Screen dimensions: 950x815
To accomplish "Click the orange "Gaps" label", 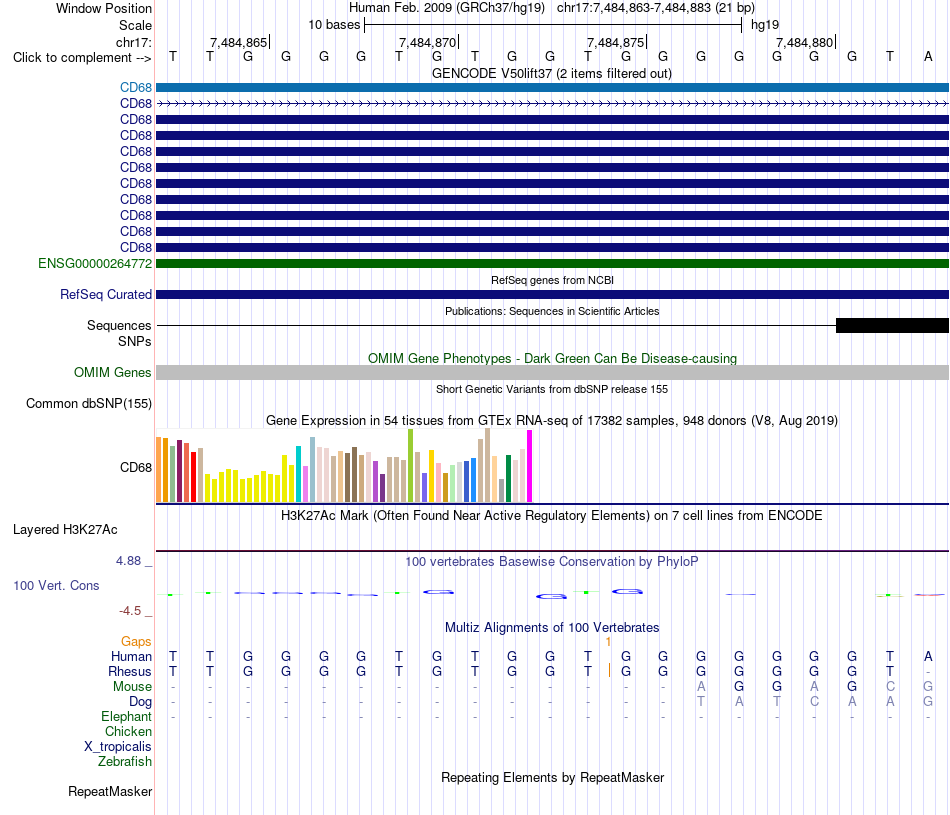I will (136, 641).
